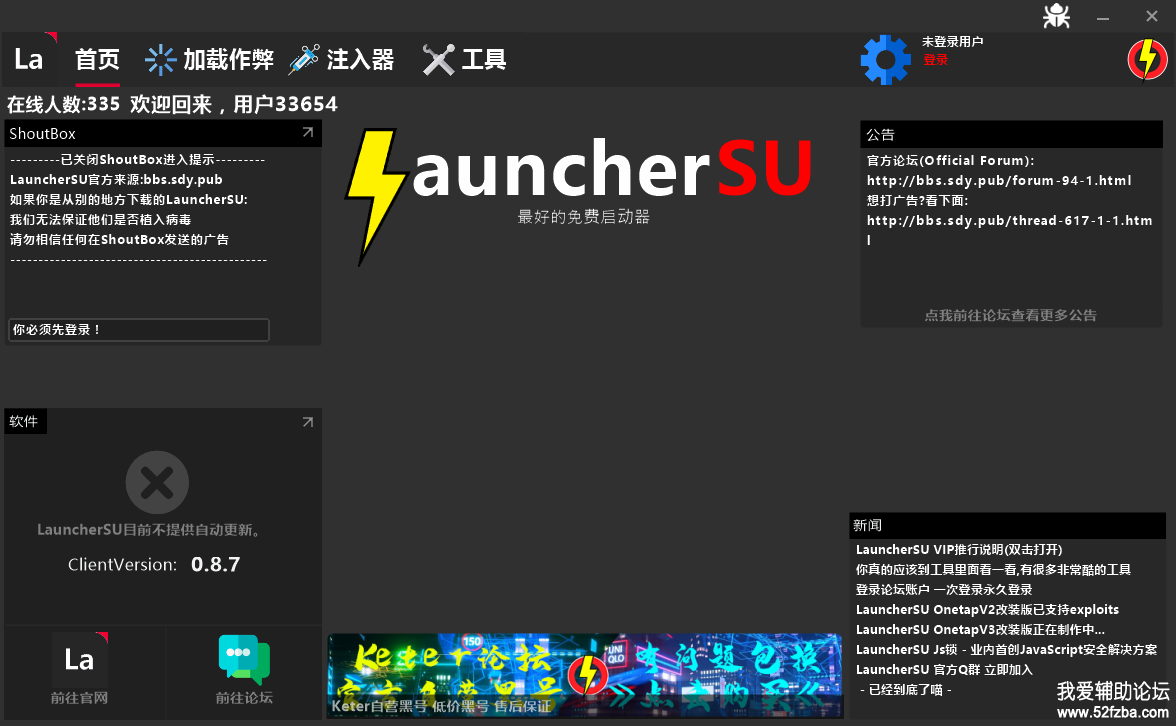Image resolution: width=1176 pixels, height=726 pixels.
Task: Click ShoutBox line LauncherSU官方来源:bbs.sdy.pub
Action: click(116, 180)
